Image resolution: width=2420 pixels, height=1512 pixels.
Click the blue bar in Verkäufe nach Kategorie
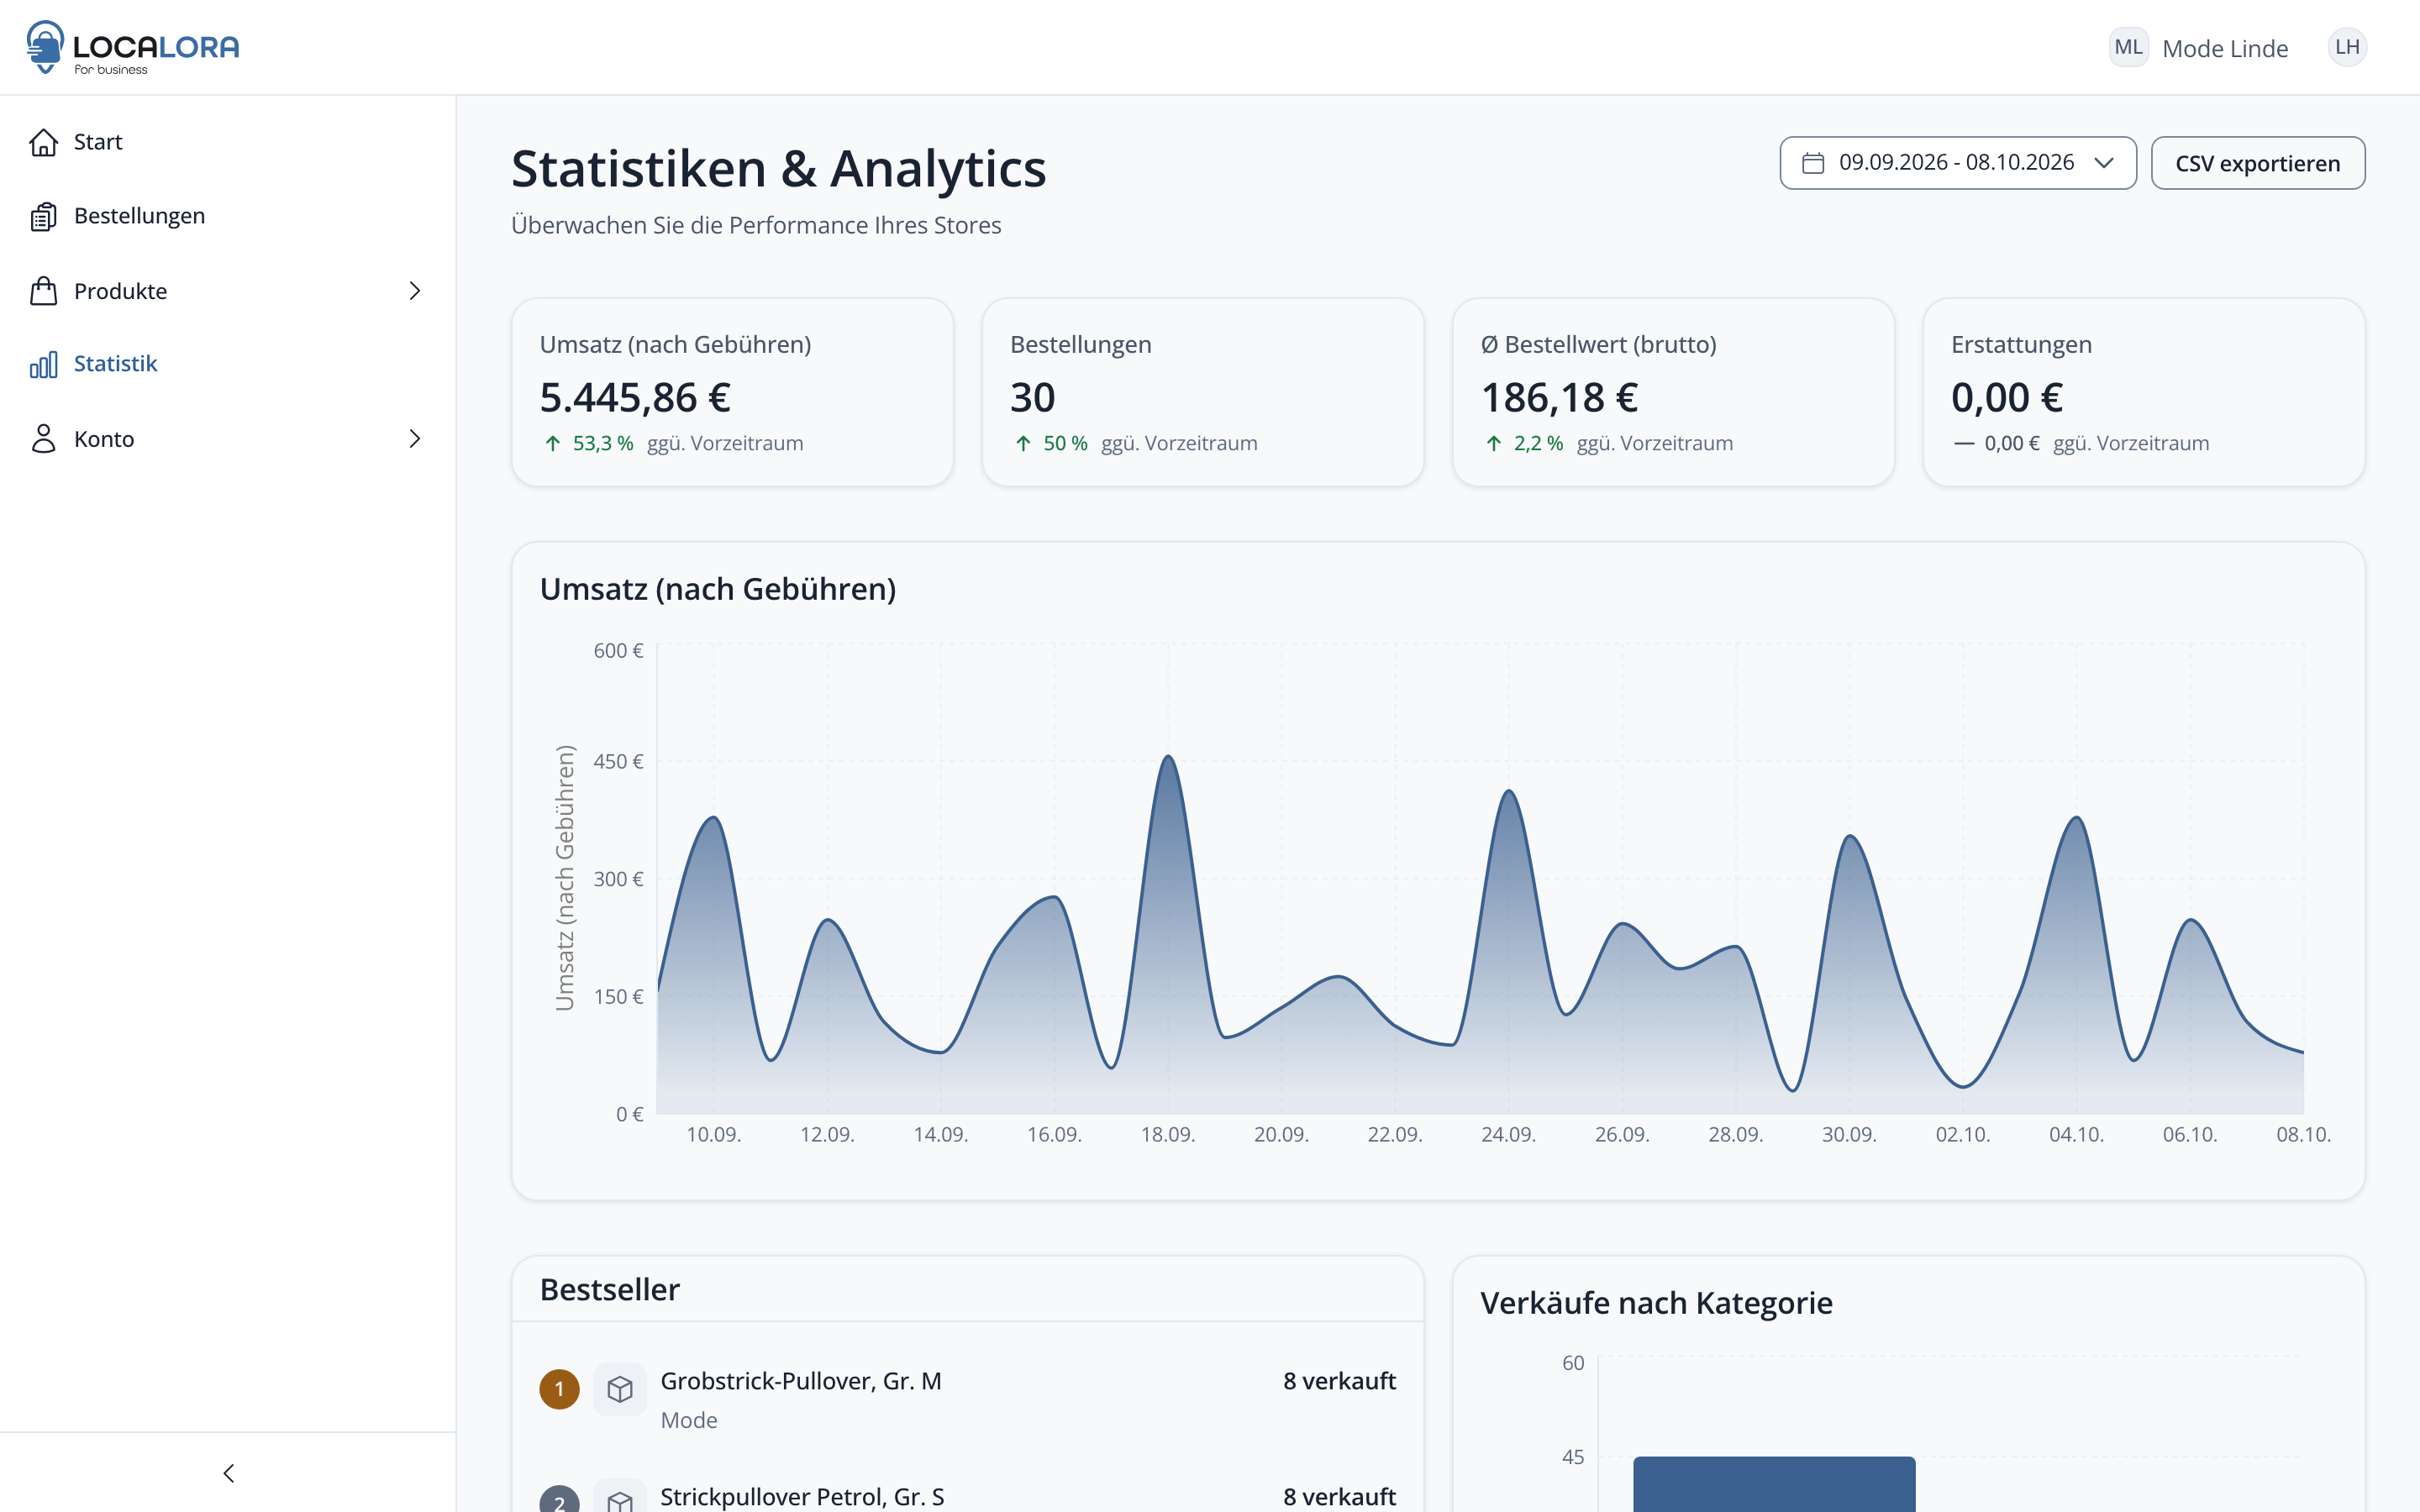point(1774,1484)
